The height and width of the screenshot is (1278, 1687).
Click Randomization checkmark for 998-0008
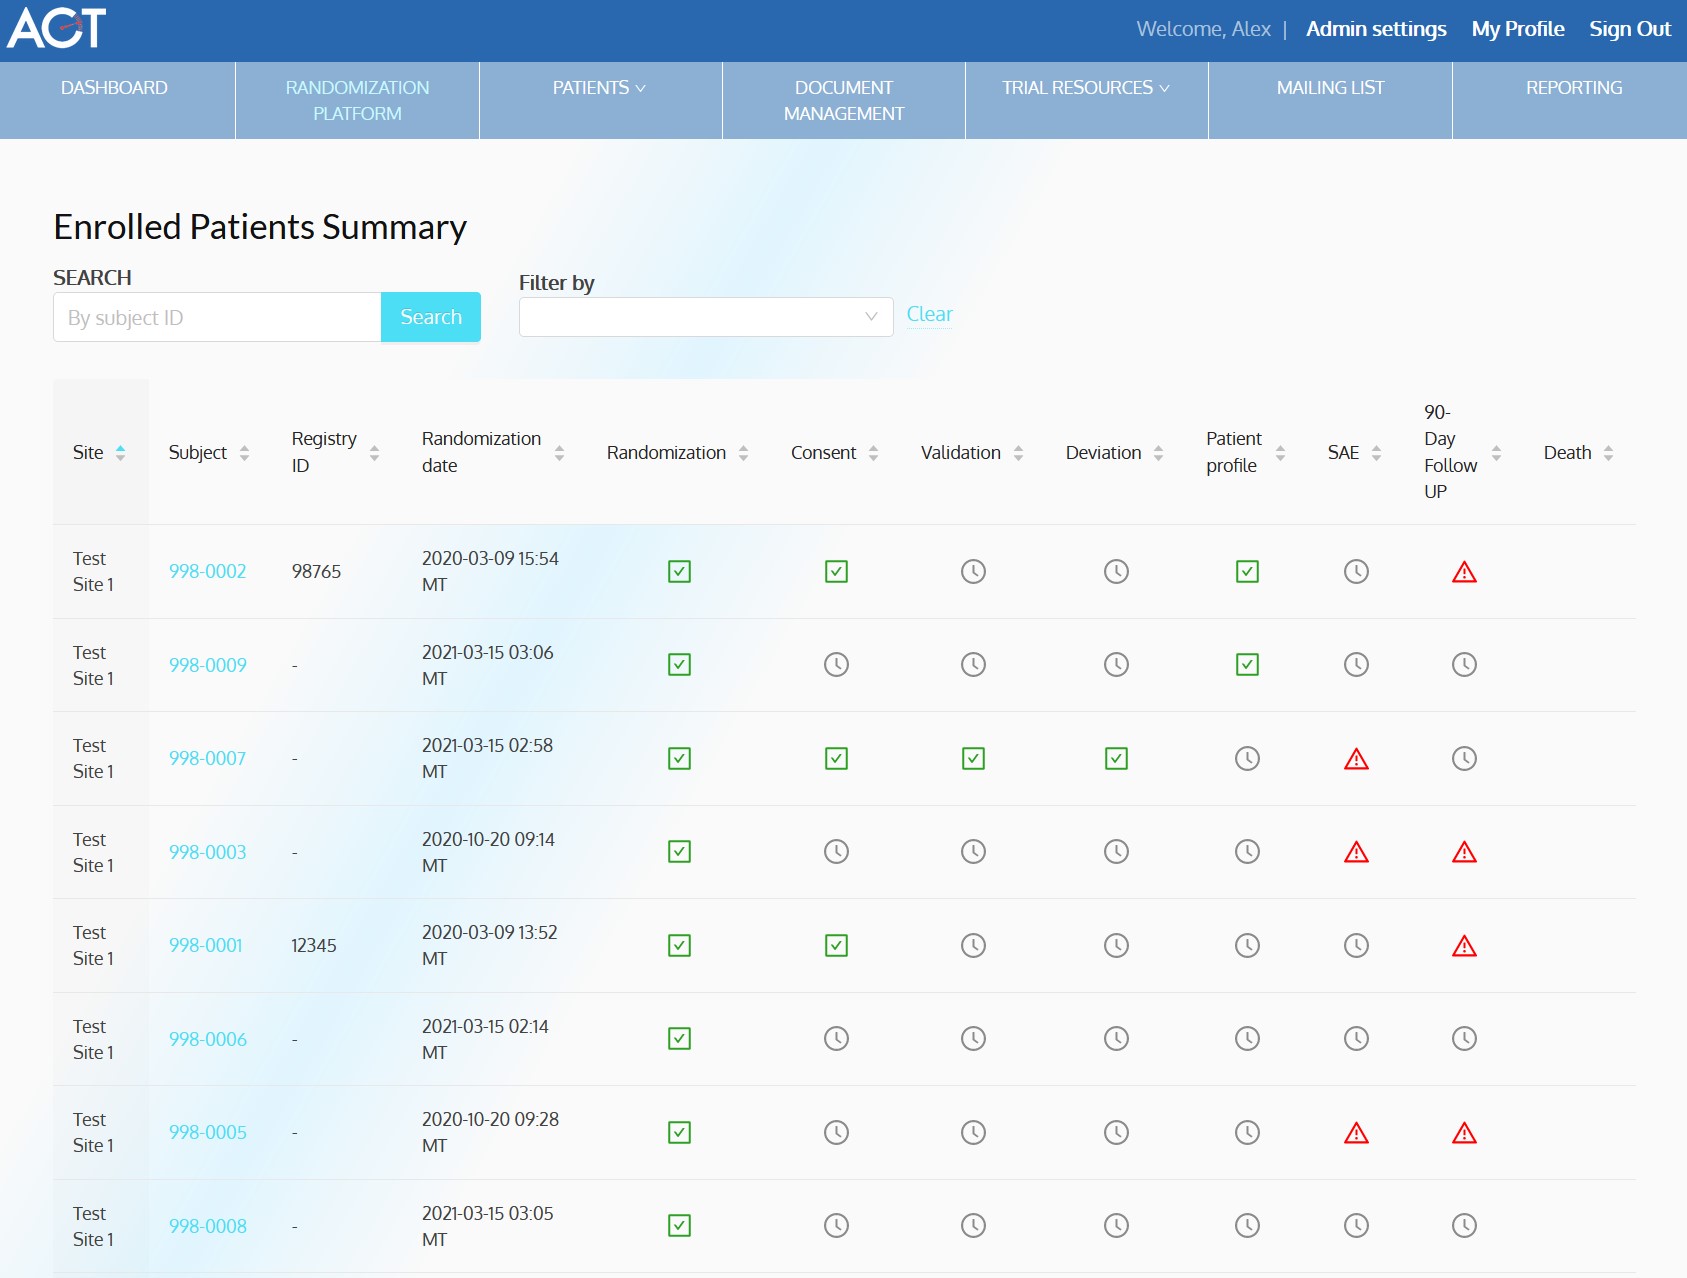pos(679,1225)
